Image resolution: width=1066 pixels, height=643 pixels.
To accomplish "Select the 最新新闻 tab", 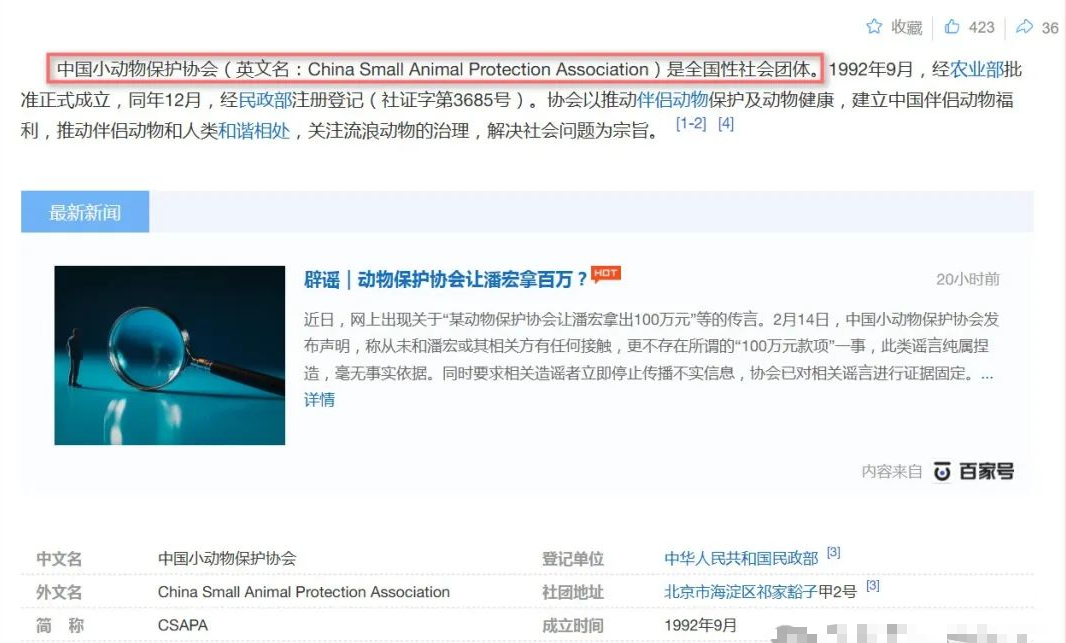I will click(x=85, y=212).
